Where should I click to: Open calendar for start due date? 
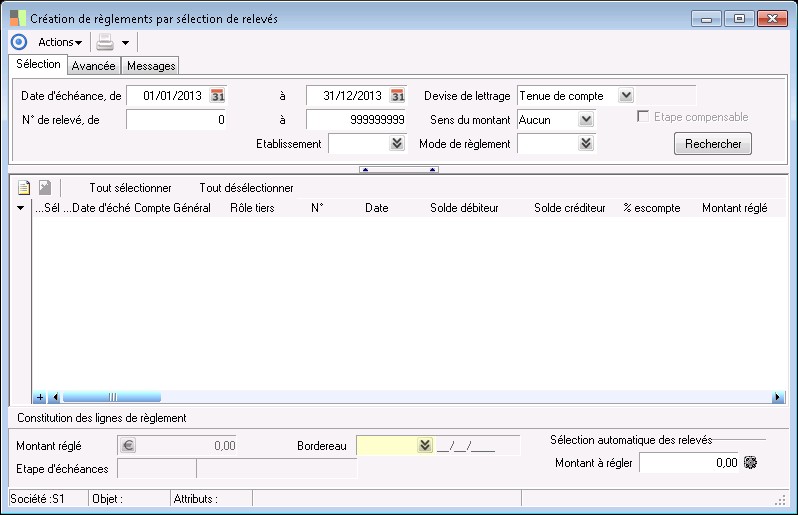click(x=218, y=96)
